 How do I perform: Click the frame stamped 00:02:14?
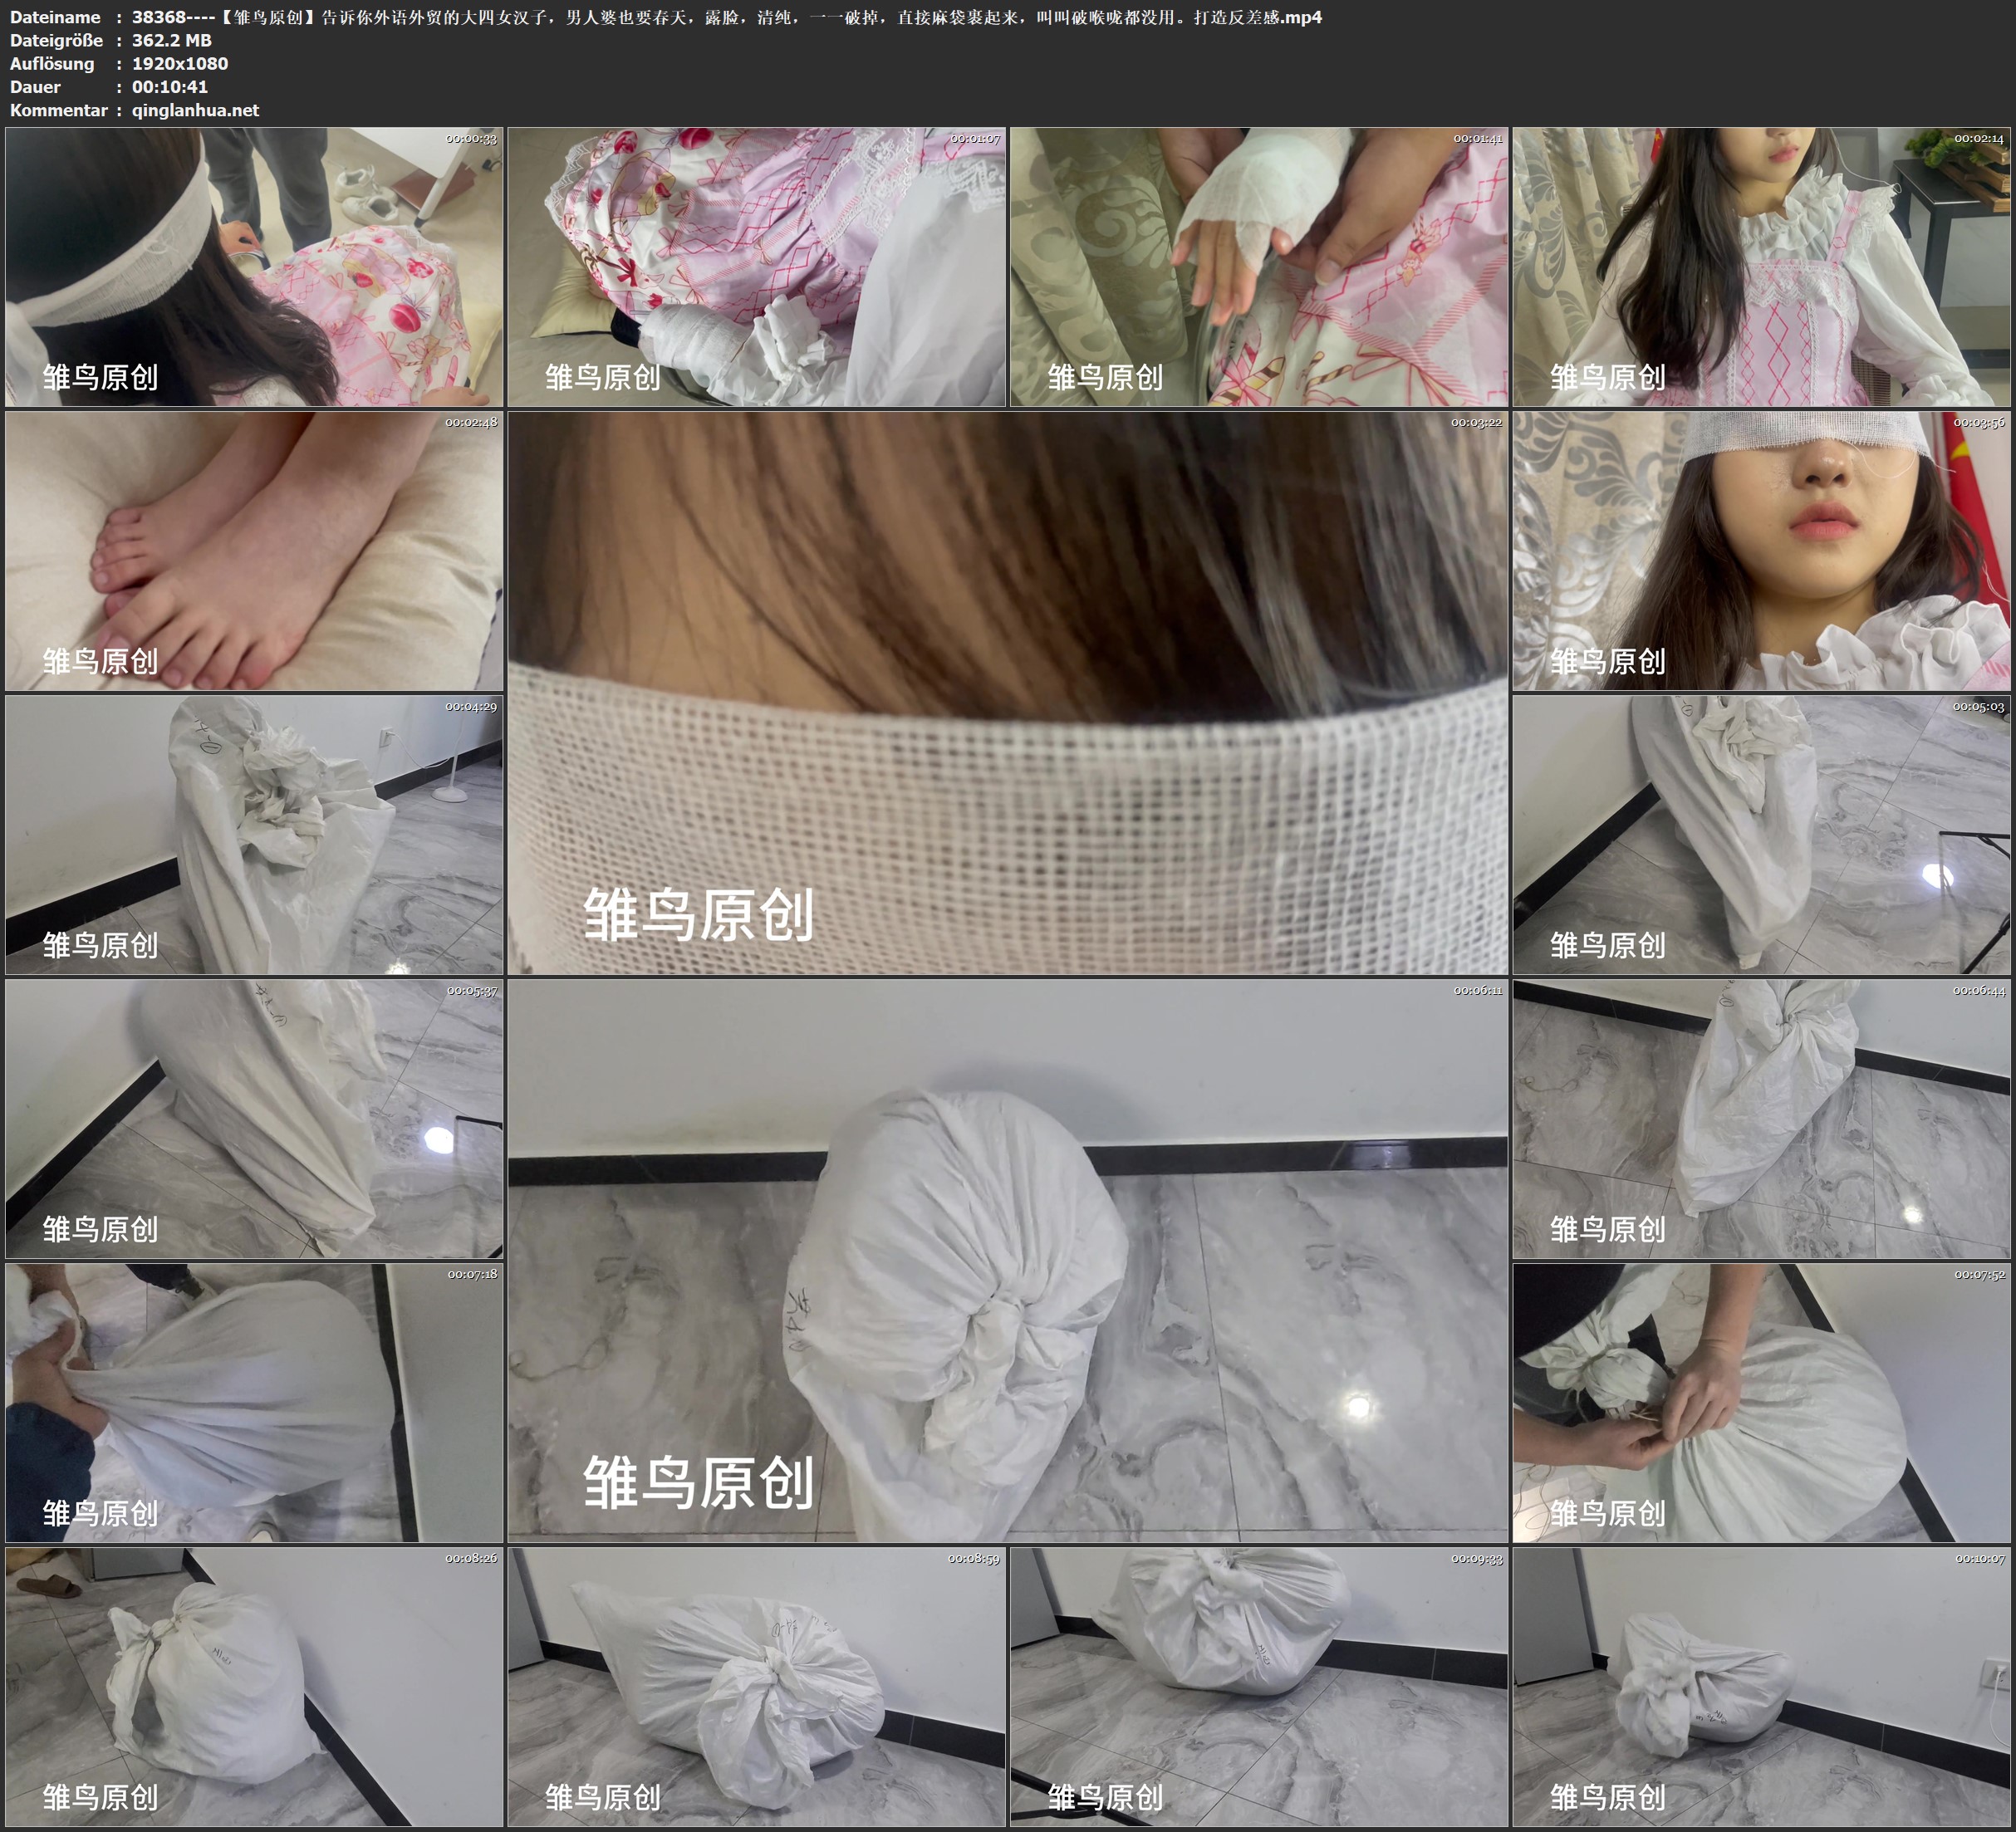coord(1760,266)
